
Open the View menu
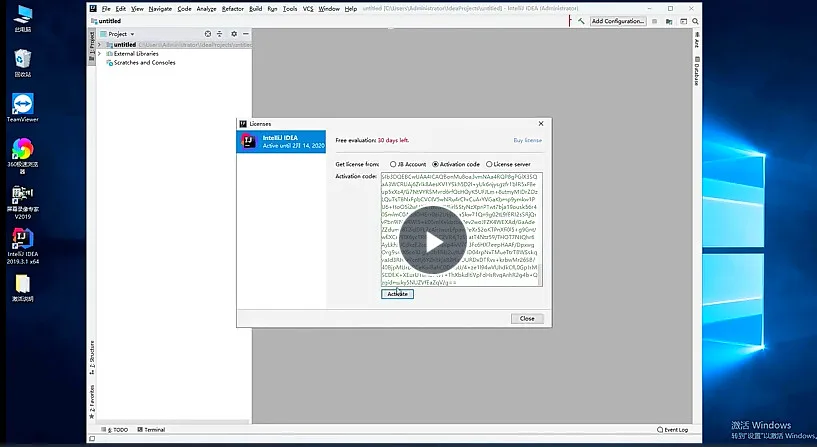(137, 9)
